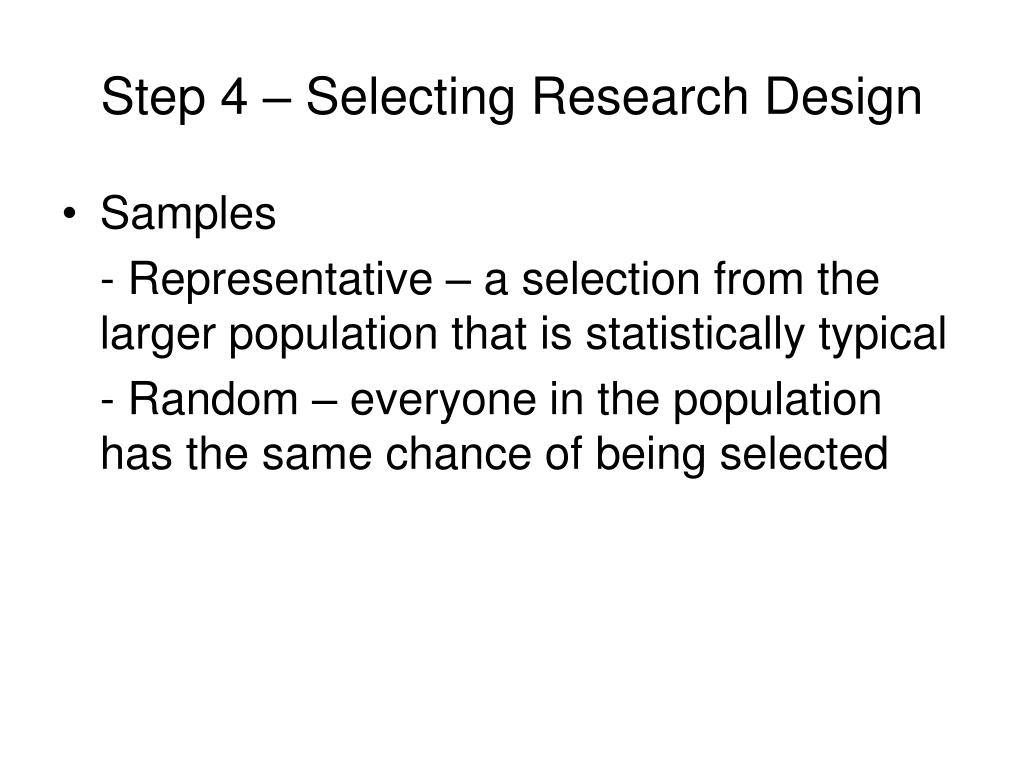The height and width of the screenshot is (768, 1024).
Task: Click the number '4' in the title
Action: click(234, 97)
